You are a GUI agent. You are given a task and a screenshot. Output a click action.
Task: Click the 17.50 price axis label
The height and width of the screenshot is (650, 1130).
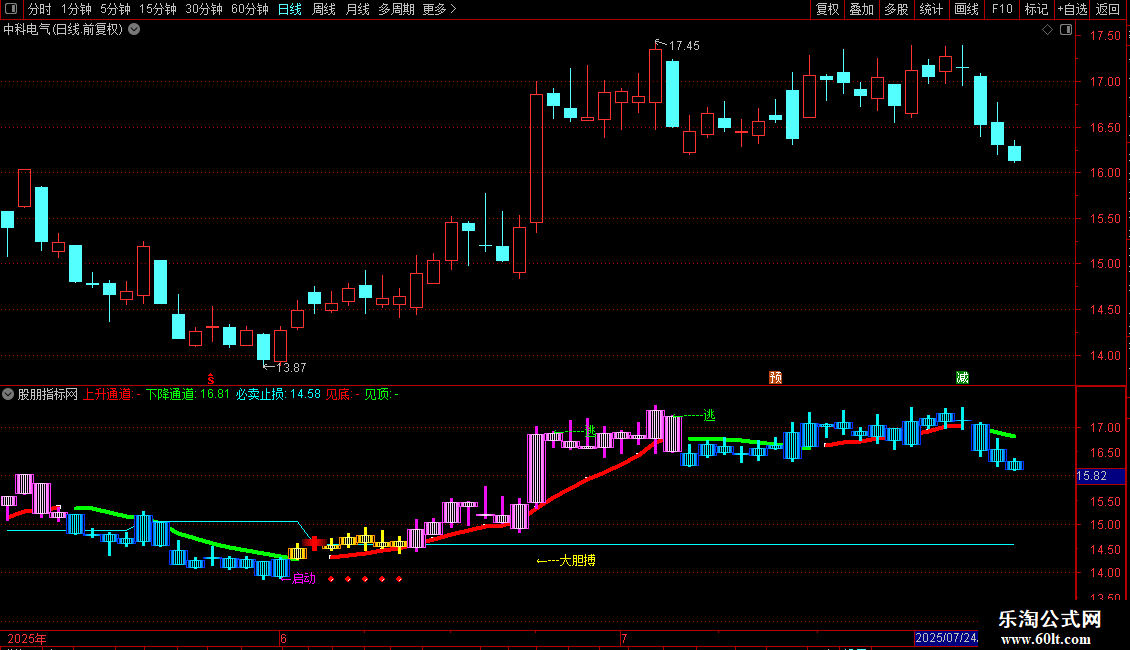(1105, 36)
